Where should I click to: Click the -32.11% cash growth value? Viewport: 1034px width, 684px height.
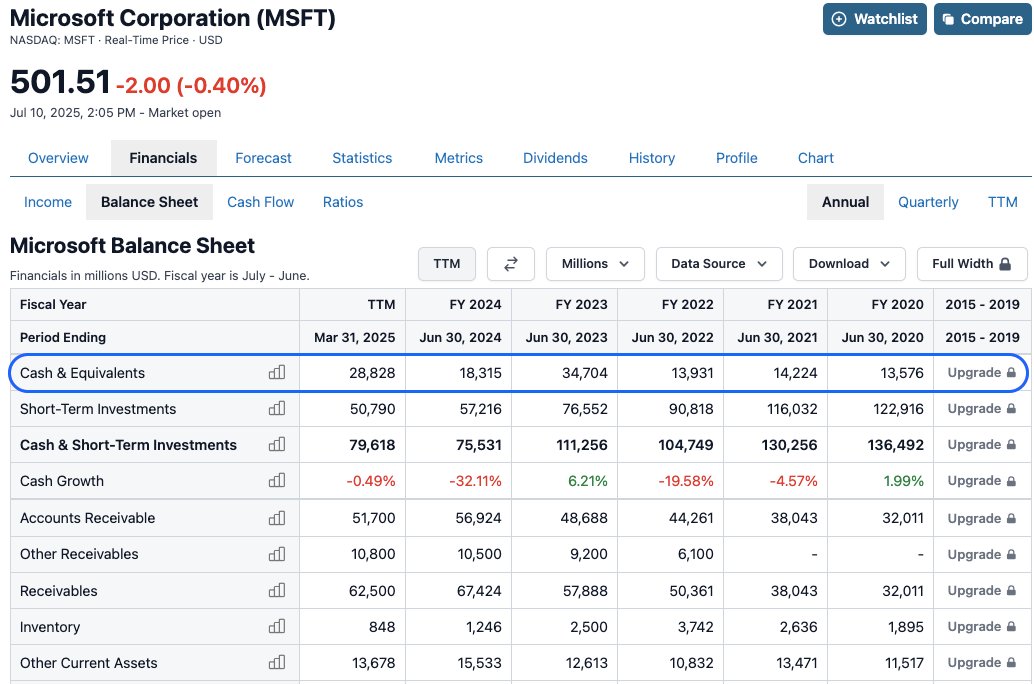tap(475, 481)
